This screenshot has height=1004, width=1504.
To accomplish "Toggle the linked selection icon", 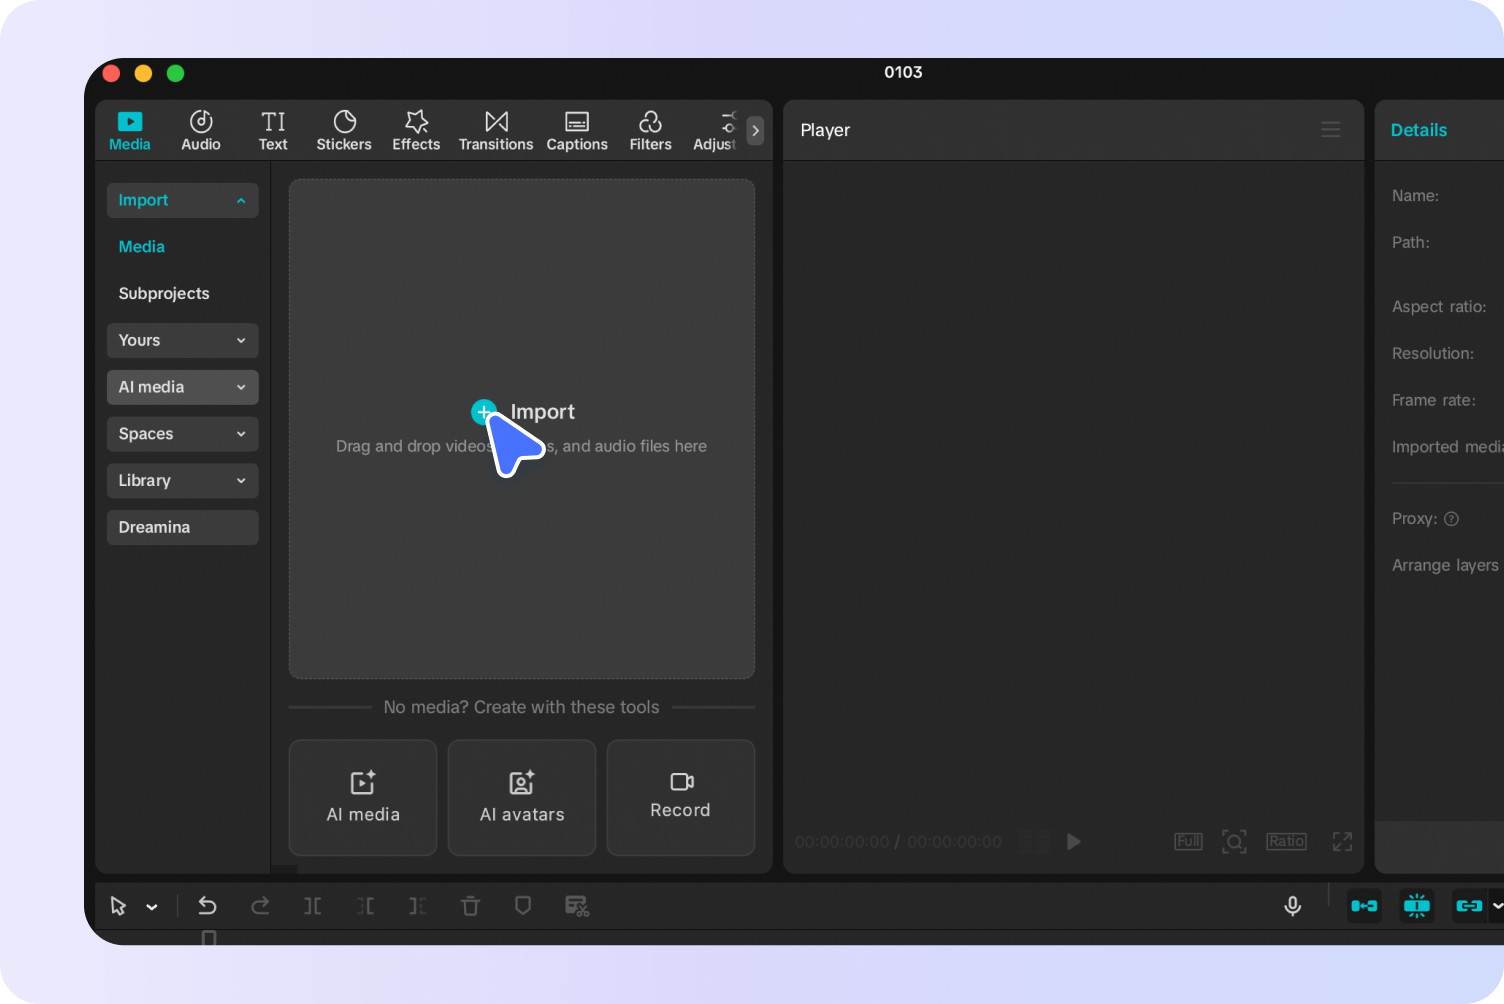I will [1470, 905].
